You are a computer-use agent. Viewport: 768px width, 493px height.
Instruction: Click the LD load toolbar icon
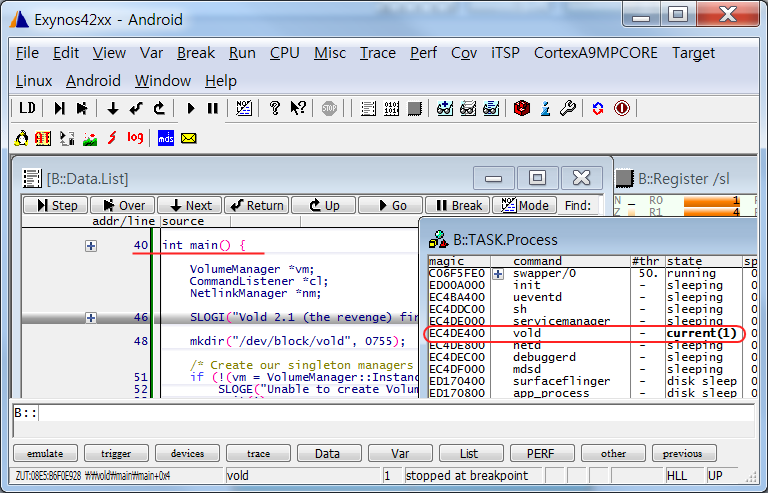[x=27, y=108]
